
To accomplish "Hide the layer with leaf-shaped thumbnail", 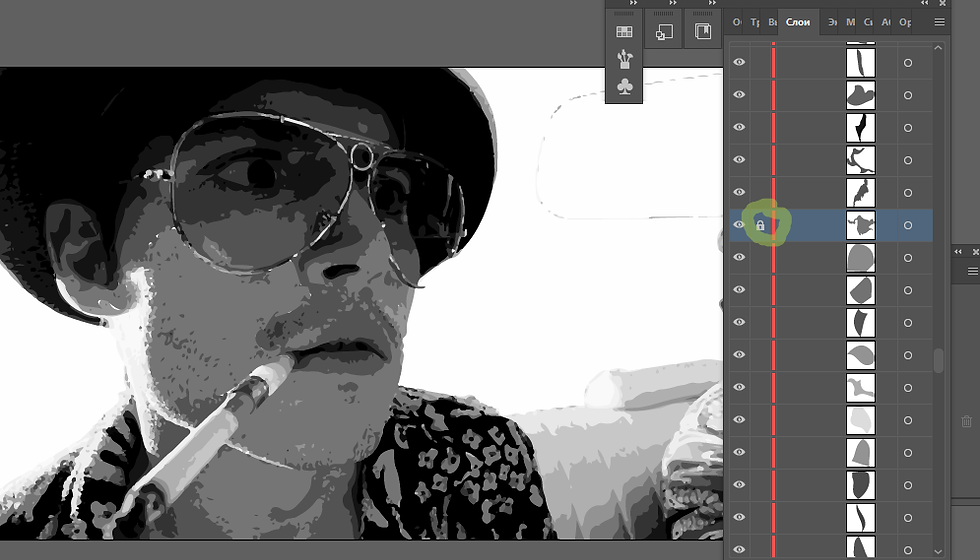I will click(x=739, y=355).
